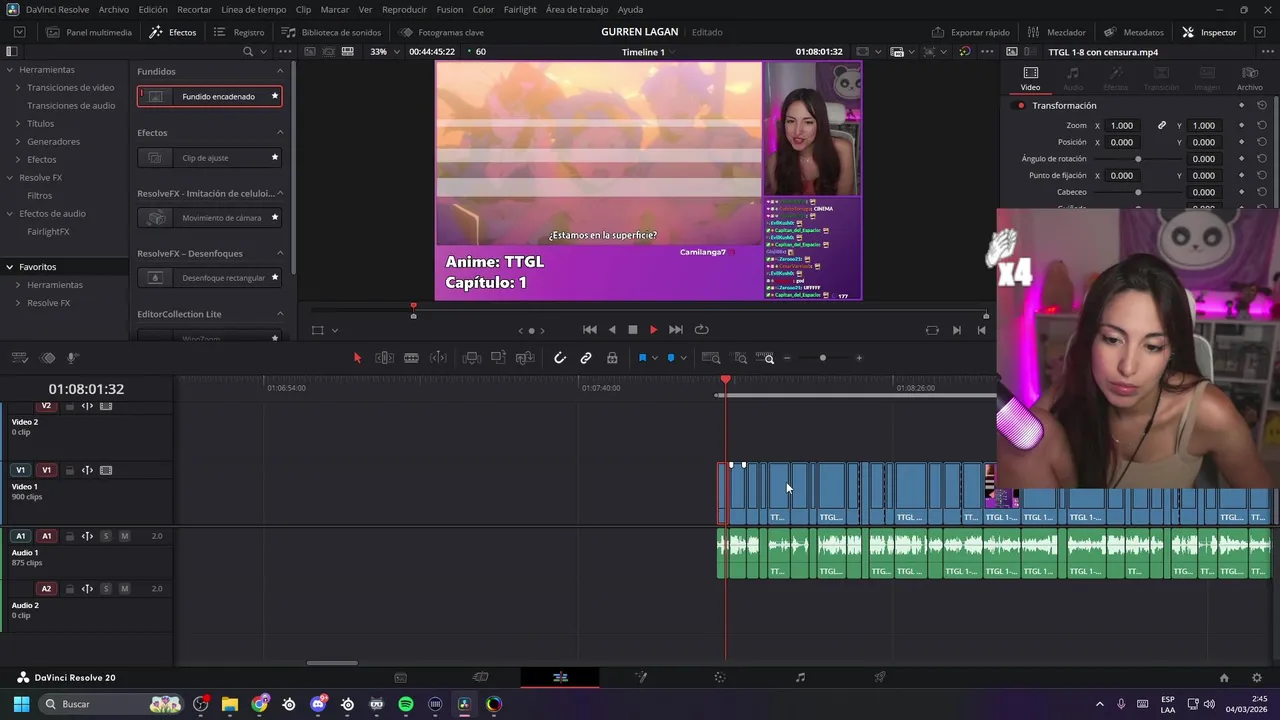Open the marker color dropdown arrow
Screen dimensions: 1280x720
684,358
